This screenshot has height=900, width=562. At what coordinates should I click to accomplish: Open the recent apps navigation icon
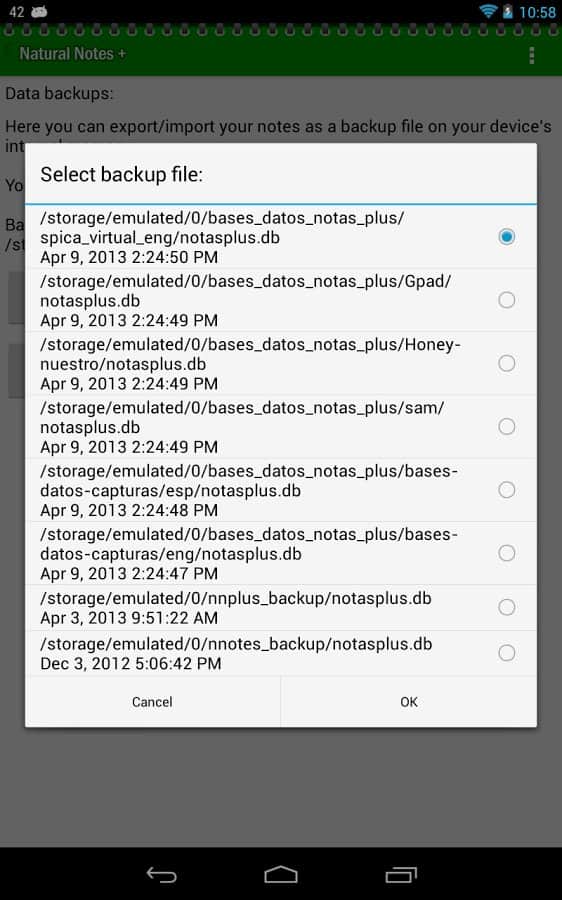401,874
